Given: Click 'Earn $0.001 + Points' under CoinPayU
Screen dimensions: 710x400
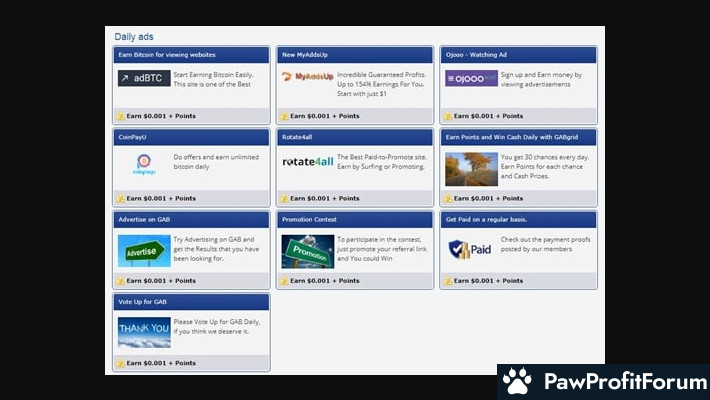Looking at the screenshot, I should pyautogui.click(x=161, y=198).
